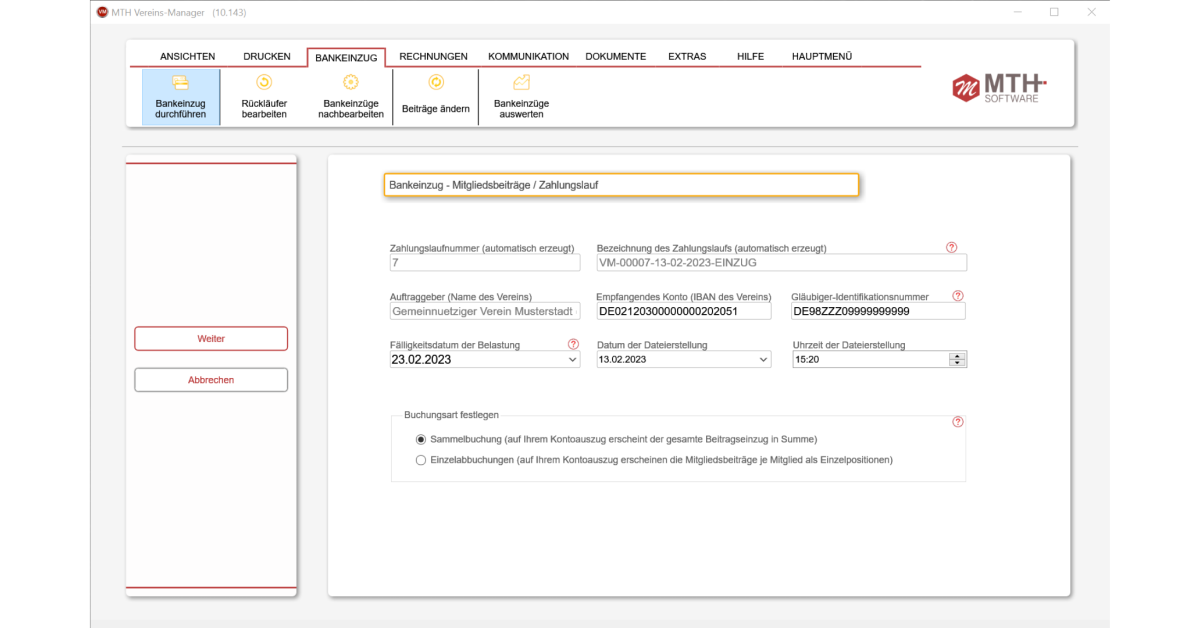Click the Bezeichnung des Zahlungslaufs field
The image size is (1200, 628).
(x=782, y=263)
